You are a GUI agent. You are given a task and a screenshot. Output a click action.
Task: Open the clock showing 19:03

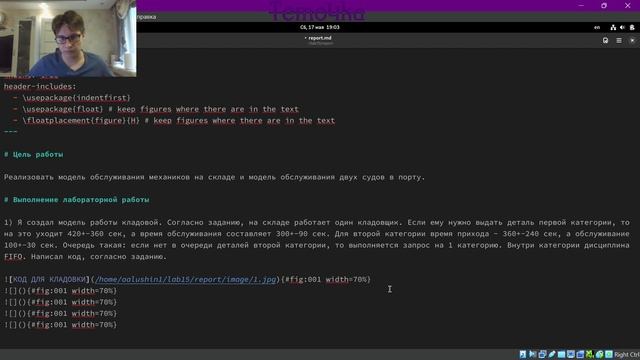[320, 27]
